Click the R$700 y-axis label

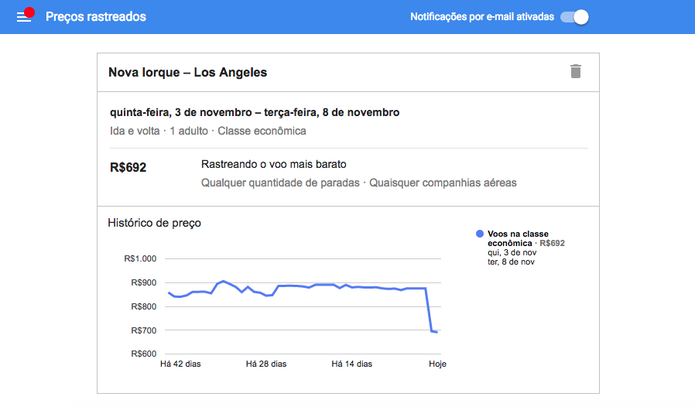click(144, 330)
